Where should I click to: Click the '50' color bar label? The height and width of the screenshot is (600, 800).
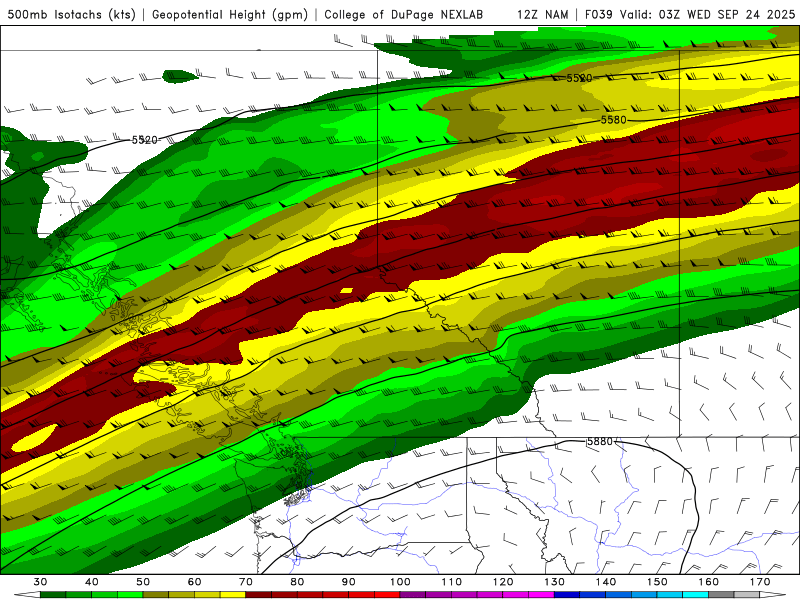(143, 582)
